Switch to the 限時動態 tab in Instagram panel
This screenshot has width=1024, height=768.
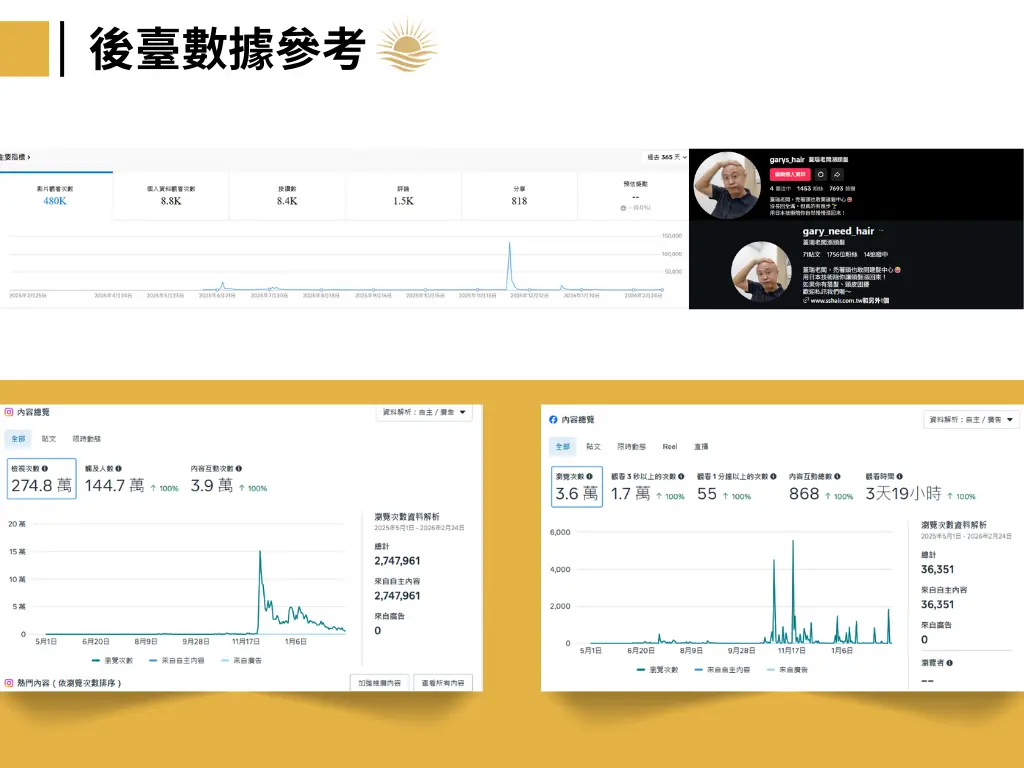coord(87,439)
